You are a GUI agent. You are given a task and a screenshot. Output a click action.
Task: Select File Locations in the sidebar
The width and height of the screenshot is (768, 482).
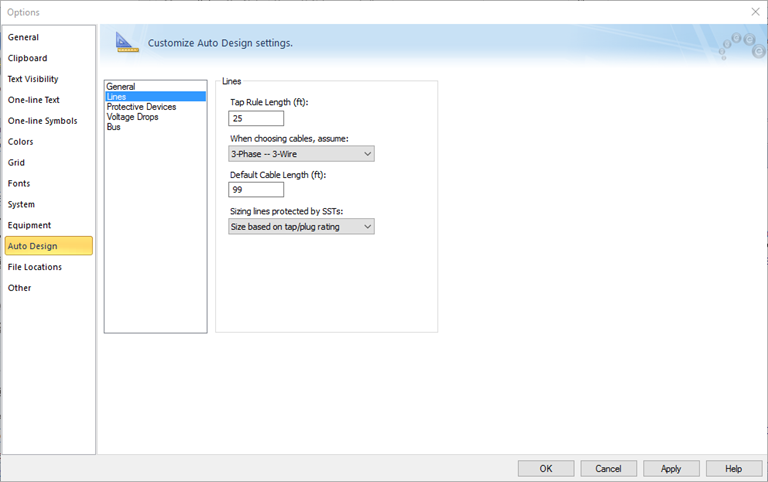click(35, 267)
